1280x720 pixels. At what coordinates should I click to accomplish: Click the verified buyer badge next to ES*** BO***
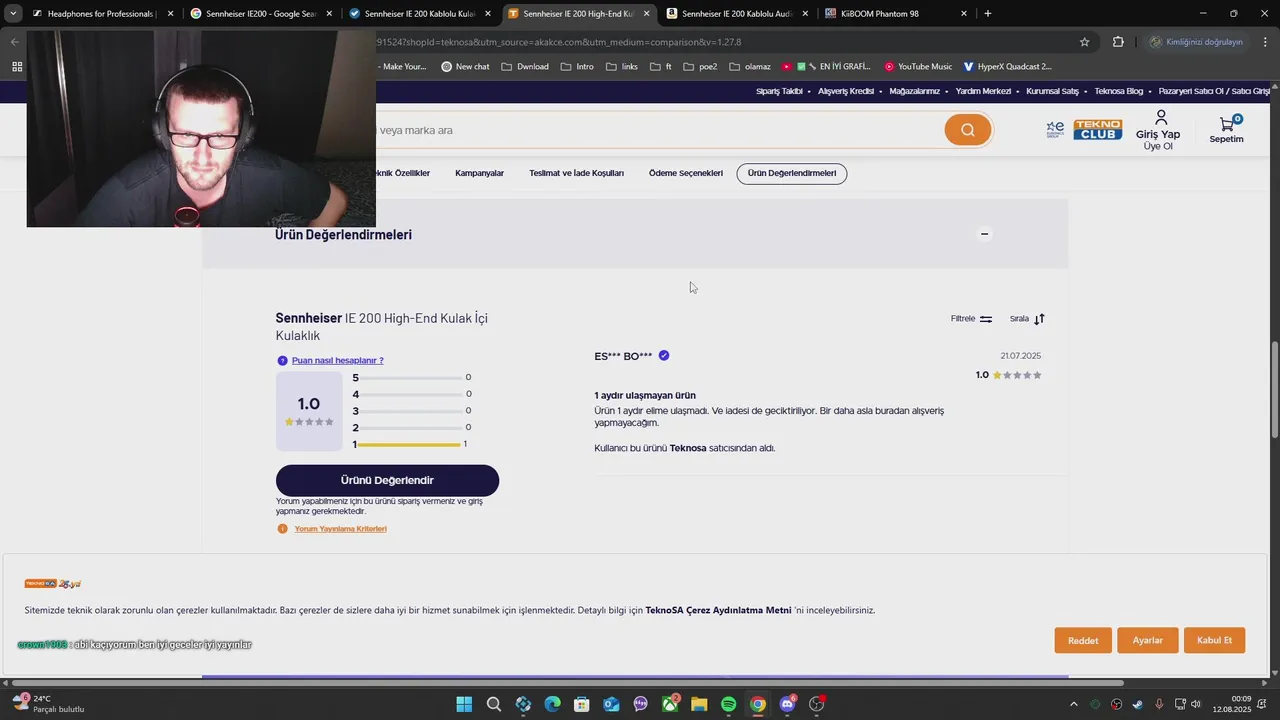(x=664, y=355)
